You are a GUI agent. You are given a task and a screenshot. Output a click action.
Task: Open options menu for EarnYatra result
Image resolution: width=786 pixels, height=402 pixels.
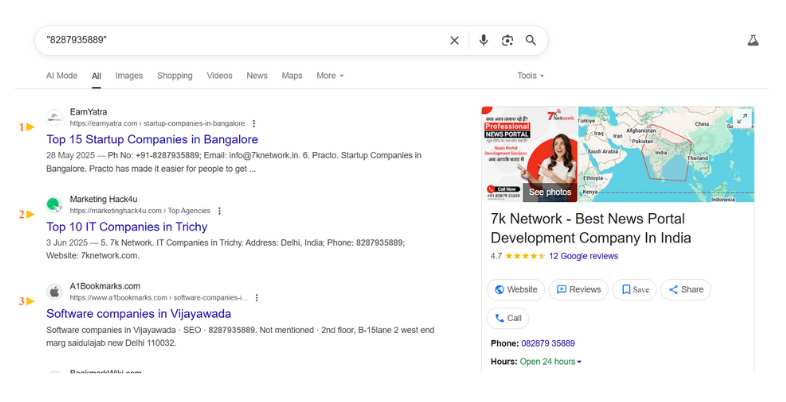(254, 123)
